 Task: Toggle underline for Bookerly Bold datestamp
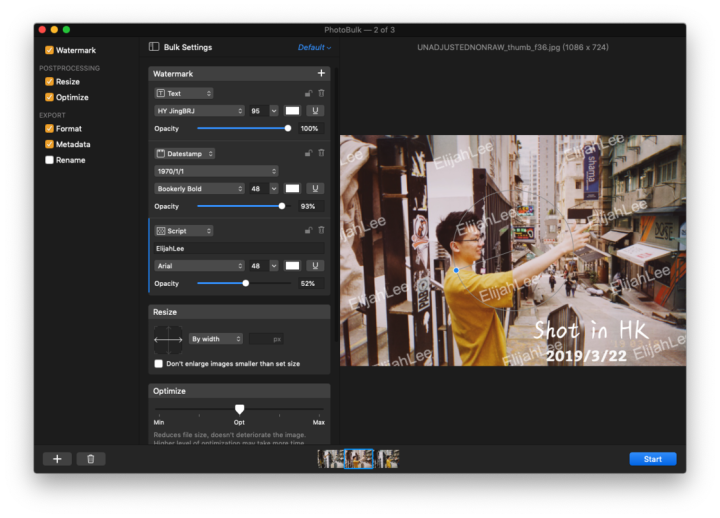pyautogui.click(x=315, y=188)
